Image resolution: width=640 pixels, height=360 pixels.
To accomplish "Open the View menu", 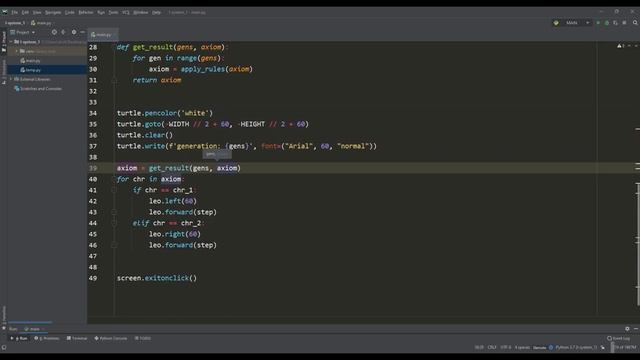I will [x=37, y=12].
